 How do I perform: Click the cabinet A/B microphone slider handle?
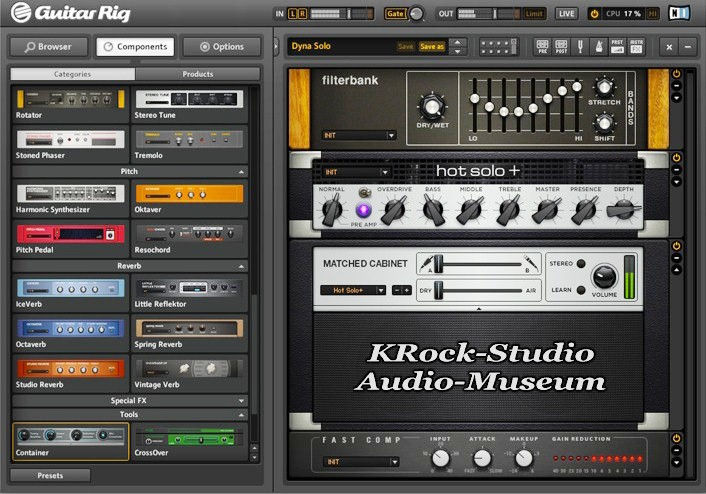(x=439, y=264)
